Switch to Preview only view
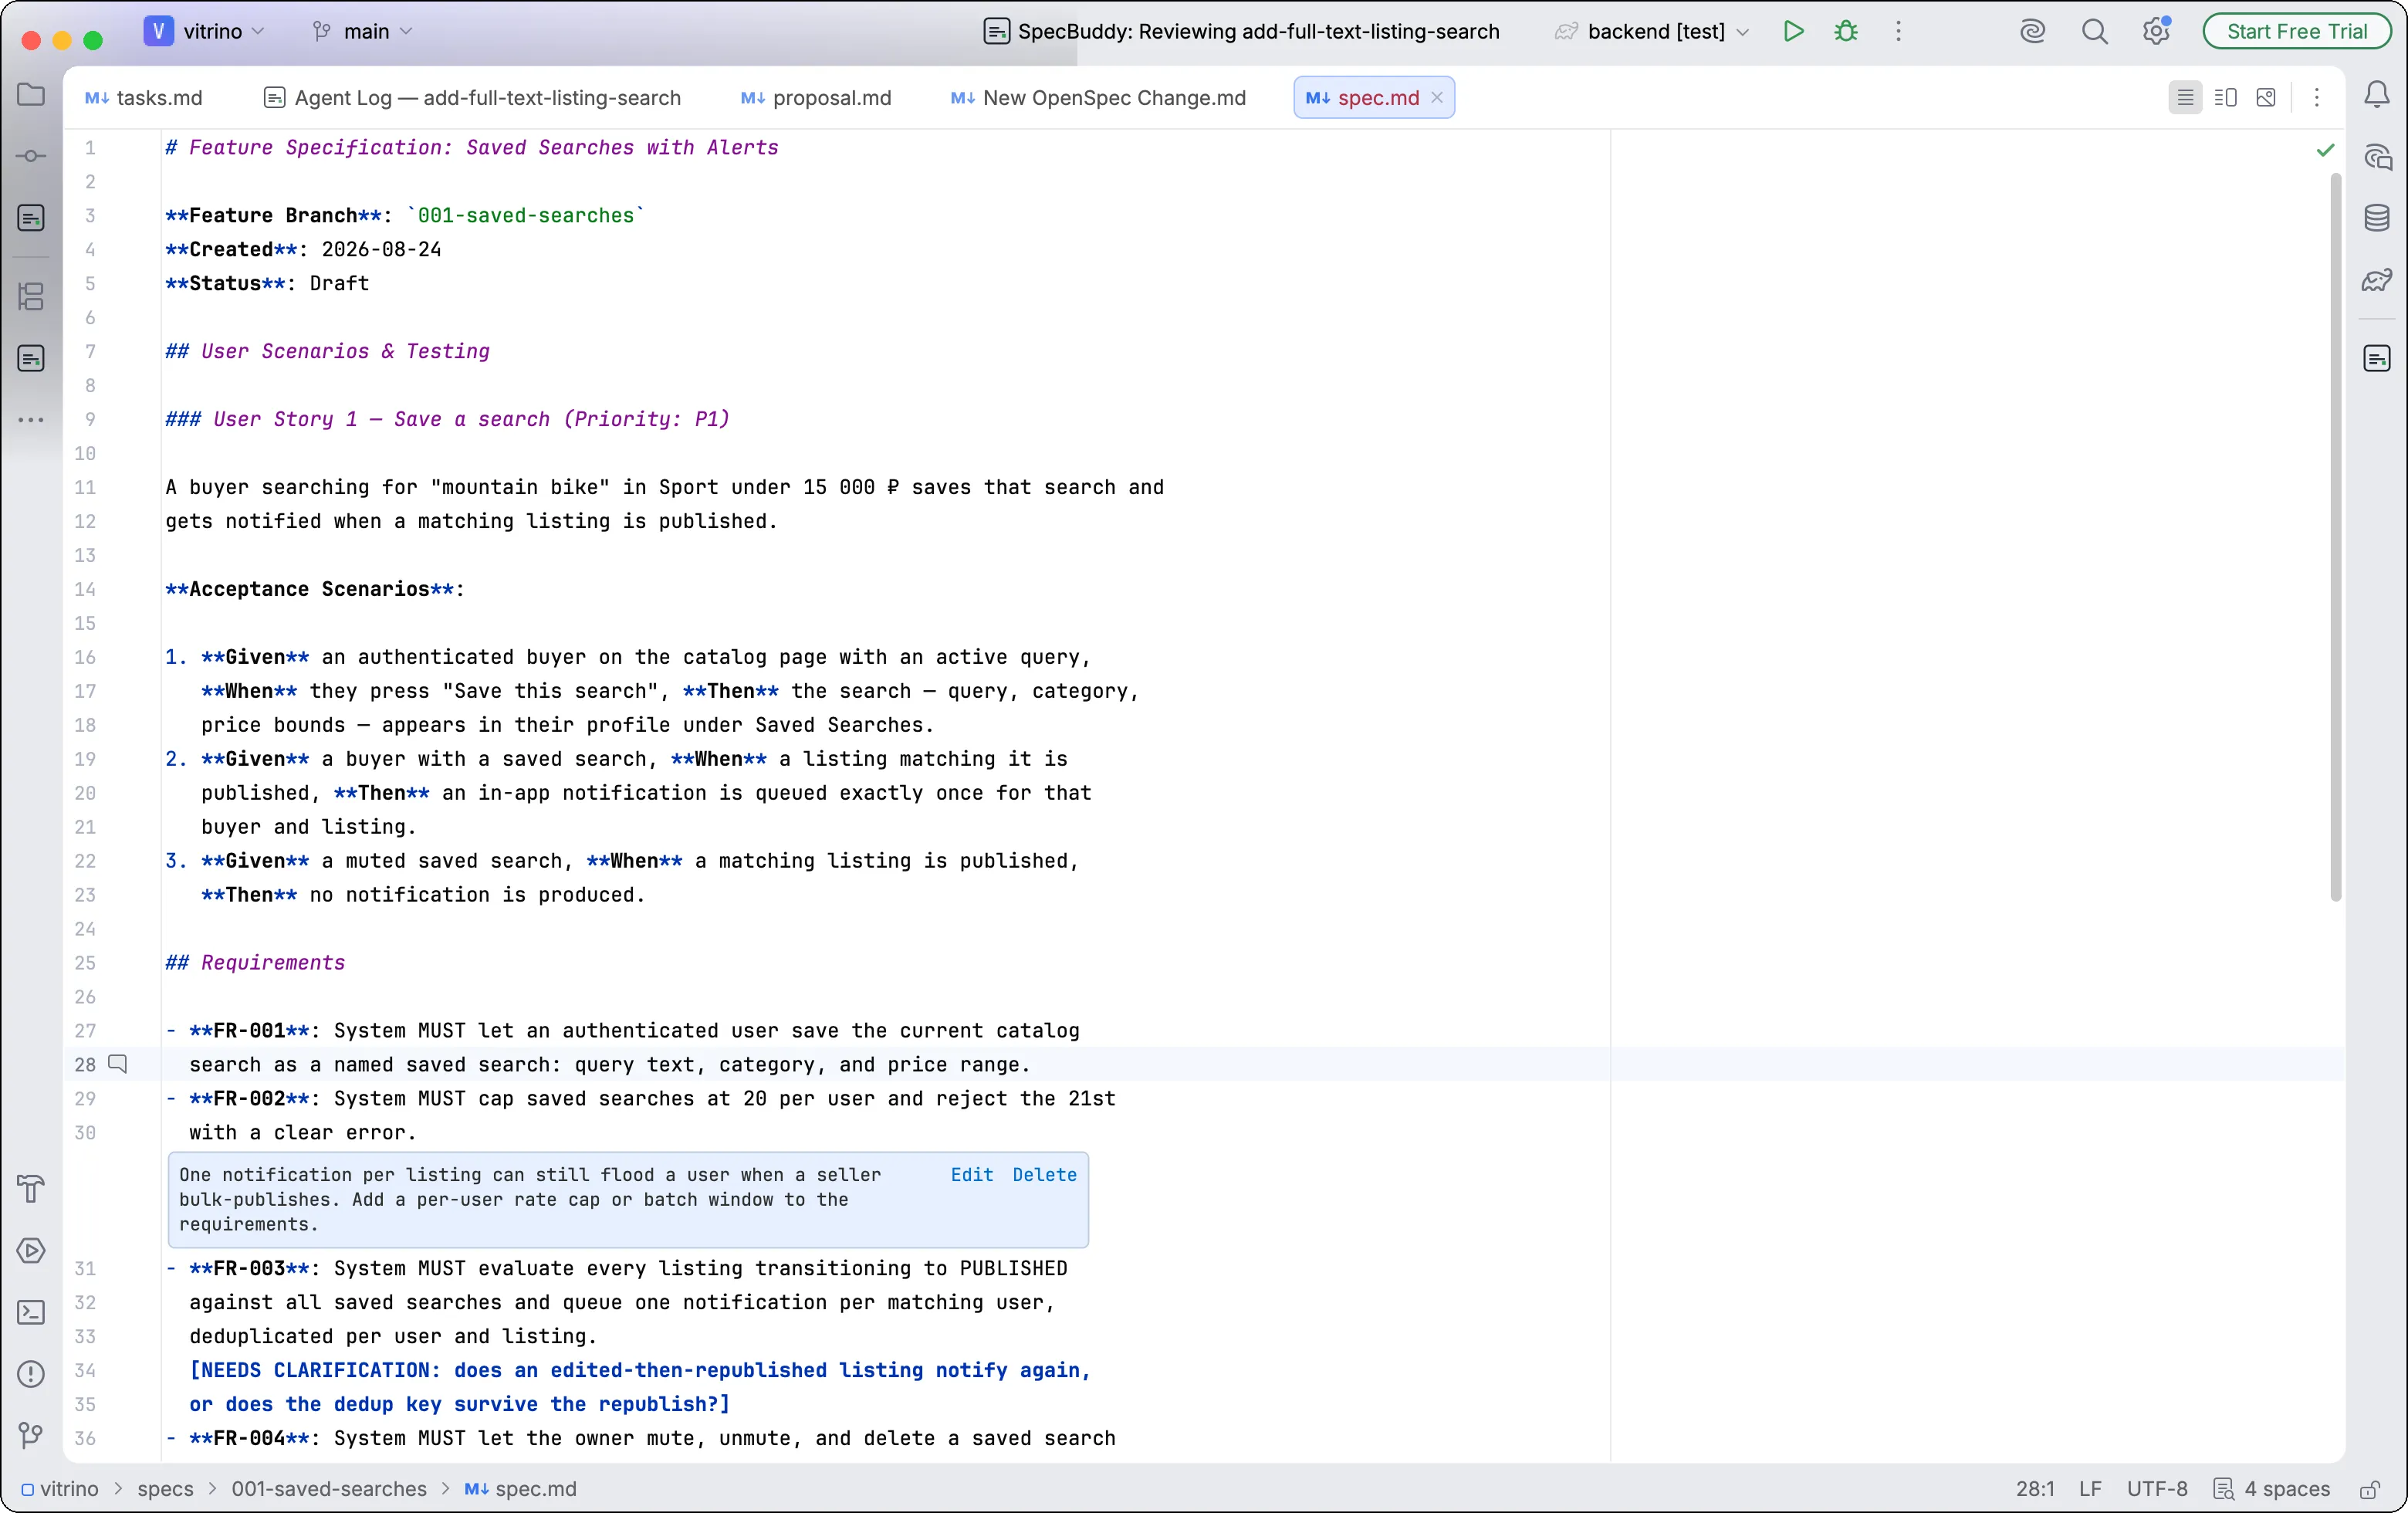This screenshot has width=2408, height=1513. pos(2266,97)
